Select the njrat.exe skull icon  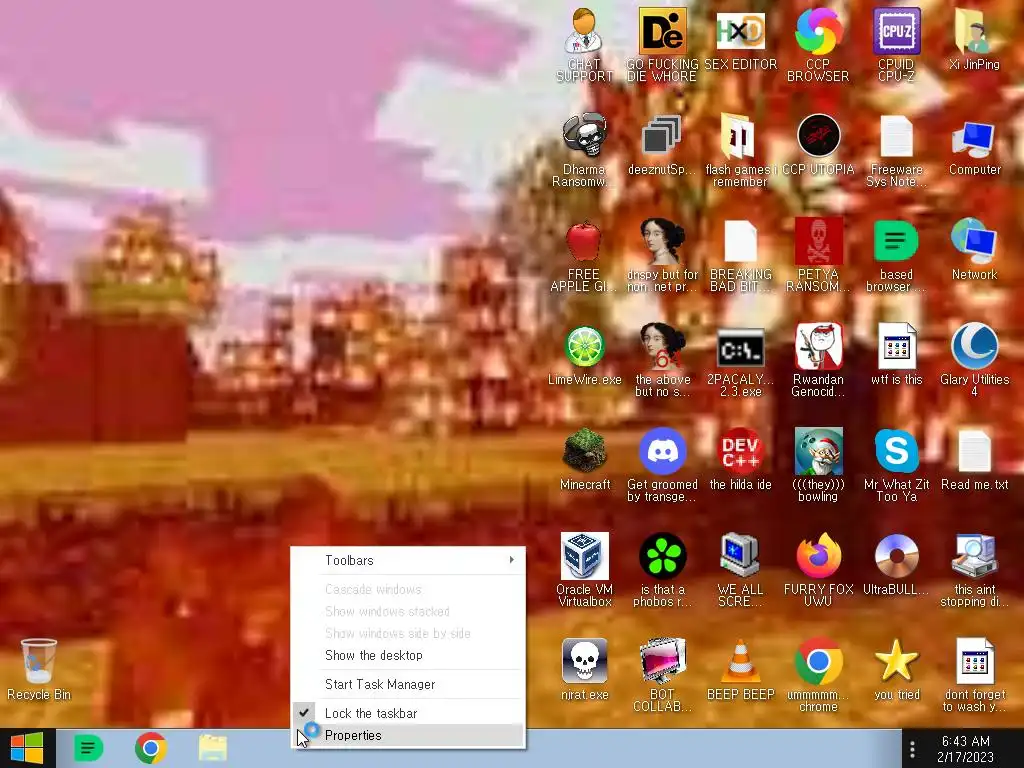pyautogui.click(x=584, y=670)
